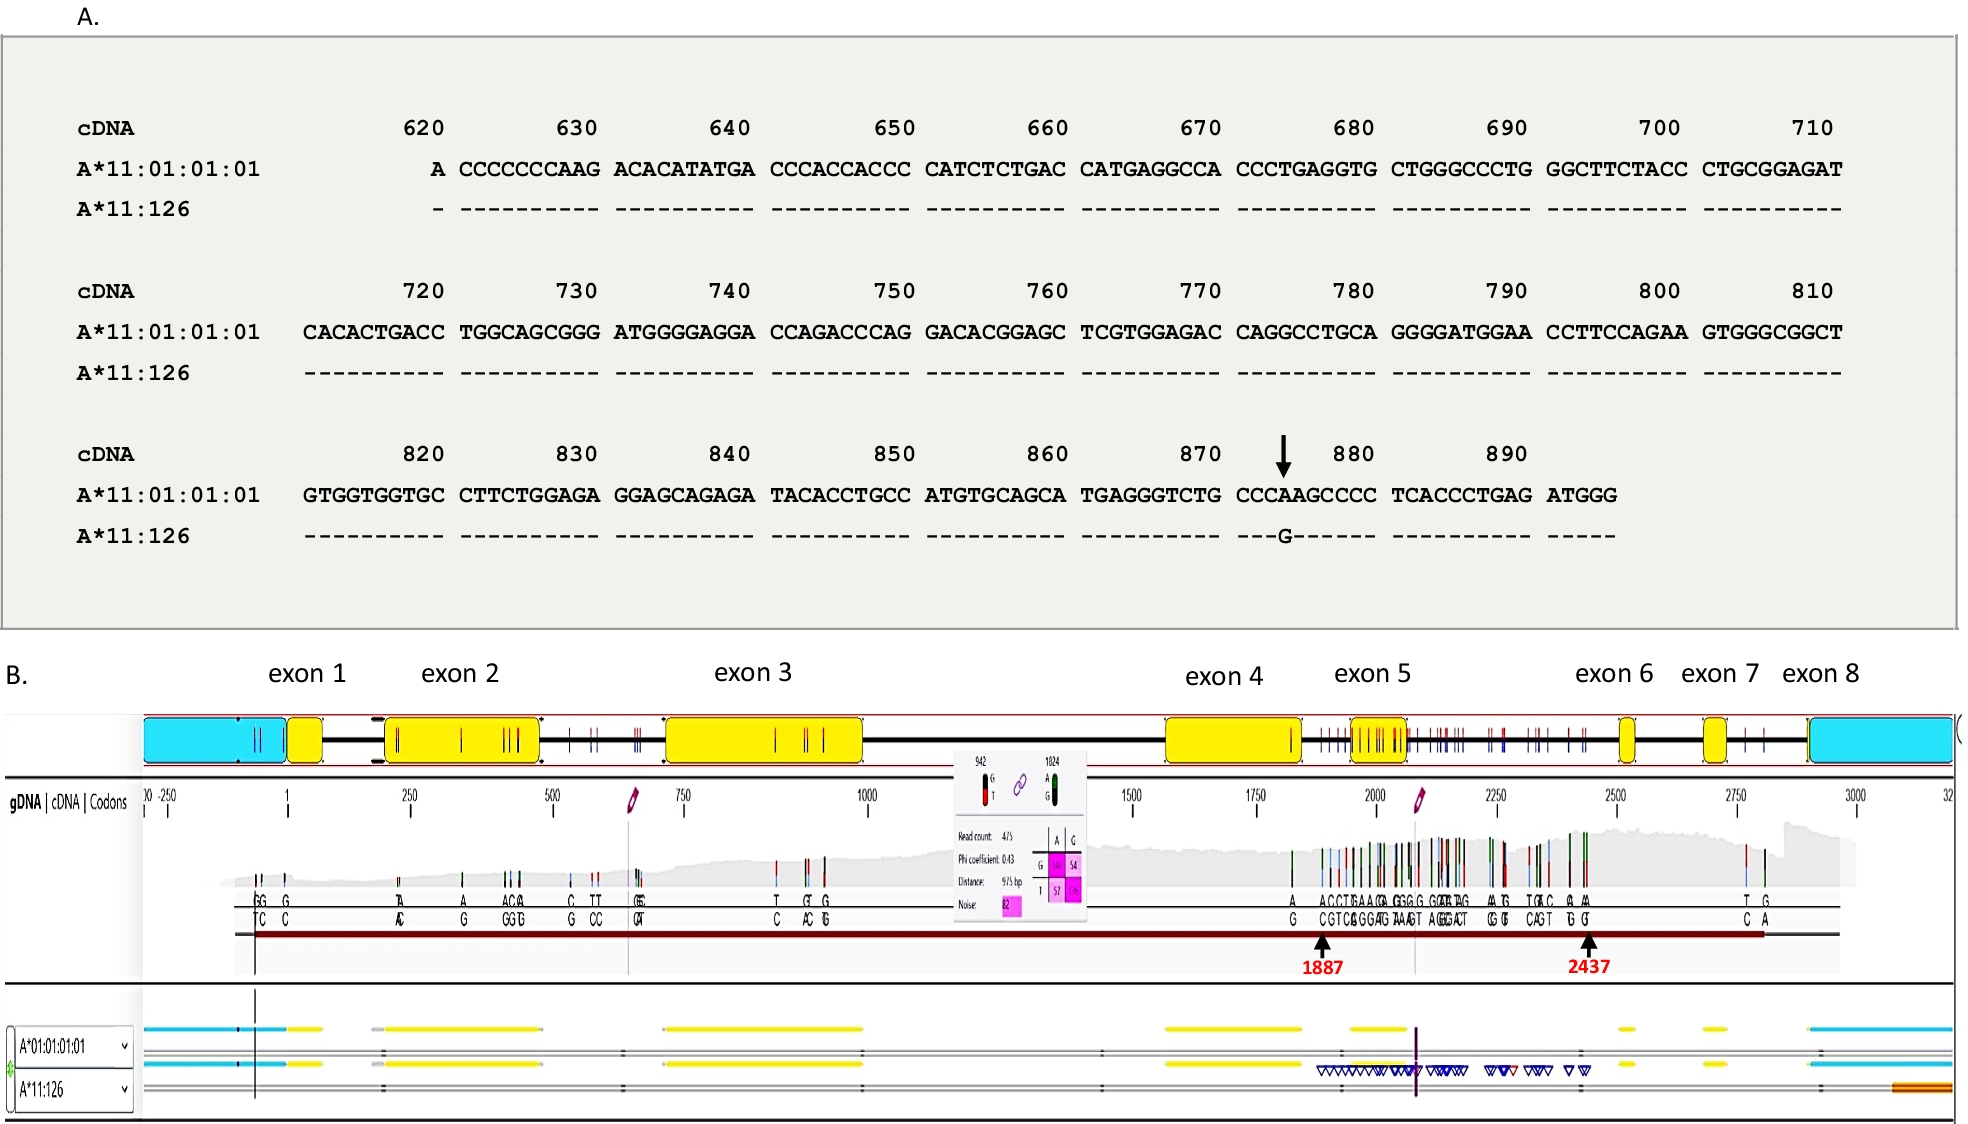Image resolution: width=1968 pixels, height=1124 pixels.
Task: Select the yellow exon 5 block
Action: click(1378, 741)
